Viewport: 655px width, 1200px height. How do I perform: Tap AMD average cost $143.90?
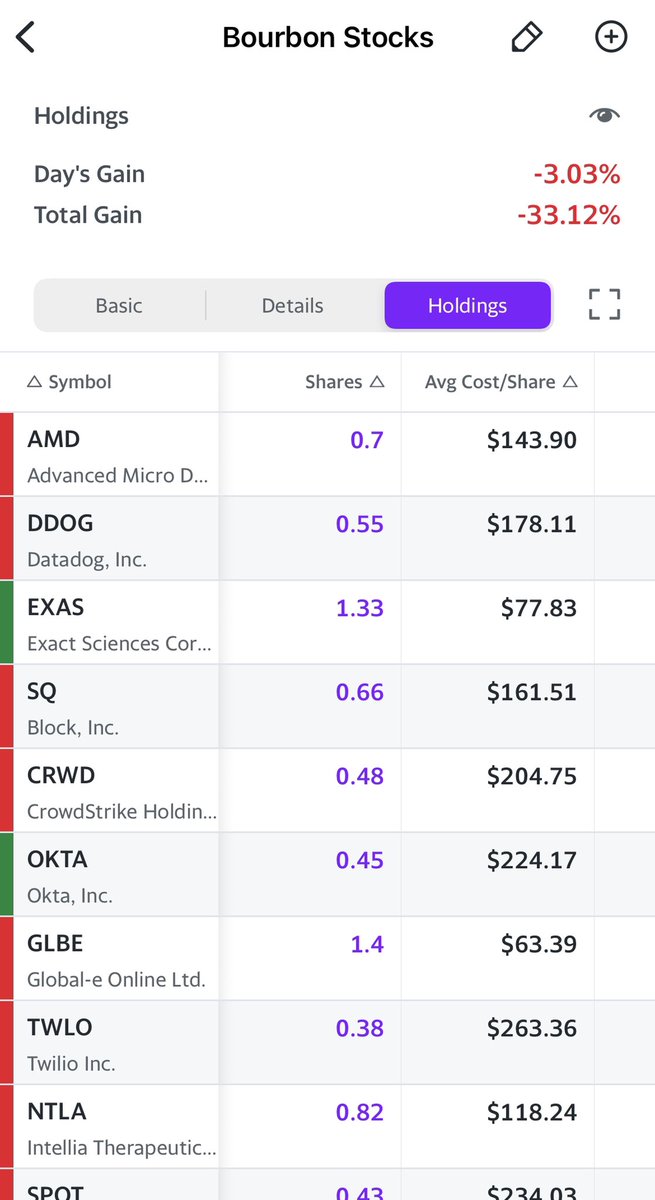(532, 440)
